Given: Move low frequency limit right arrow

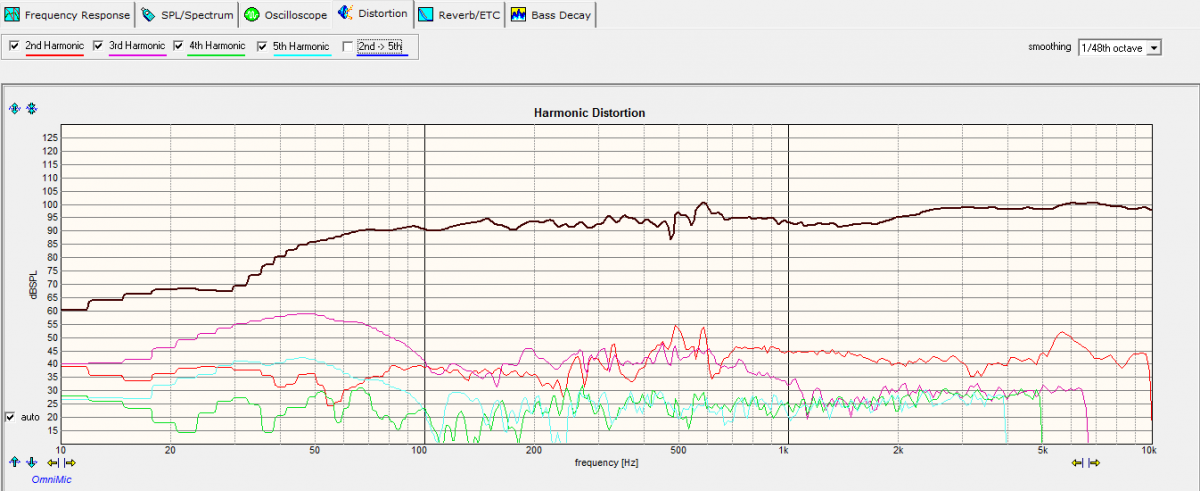Looking at the screenshot, I should (x=70, y=462).
